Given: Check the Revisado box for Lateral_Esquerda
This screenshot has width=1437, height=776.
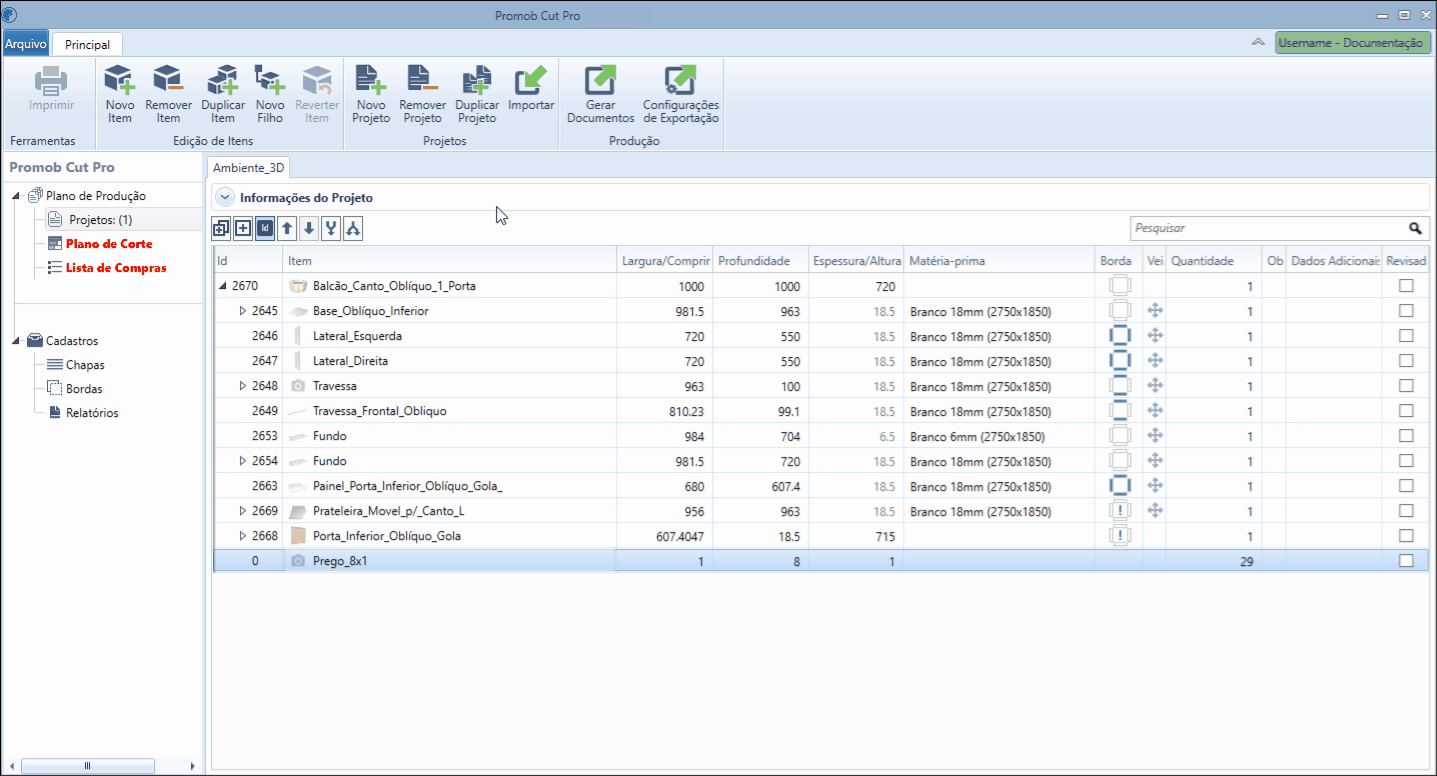Looking at the screenshot, I should pyautogui.click(x=1406, y=336).
